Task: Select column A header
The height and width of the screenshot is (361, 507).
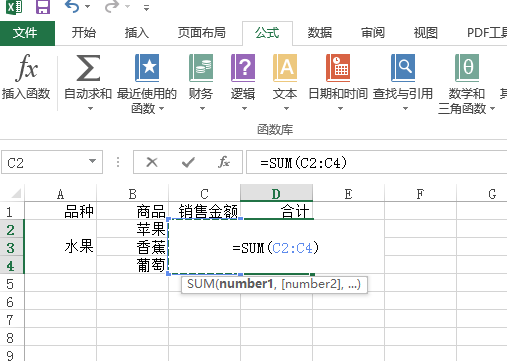Action: pos(60,194)
